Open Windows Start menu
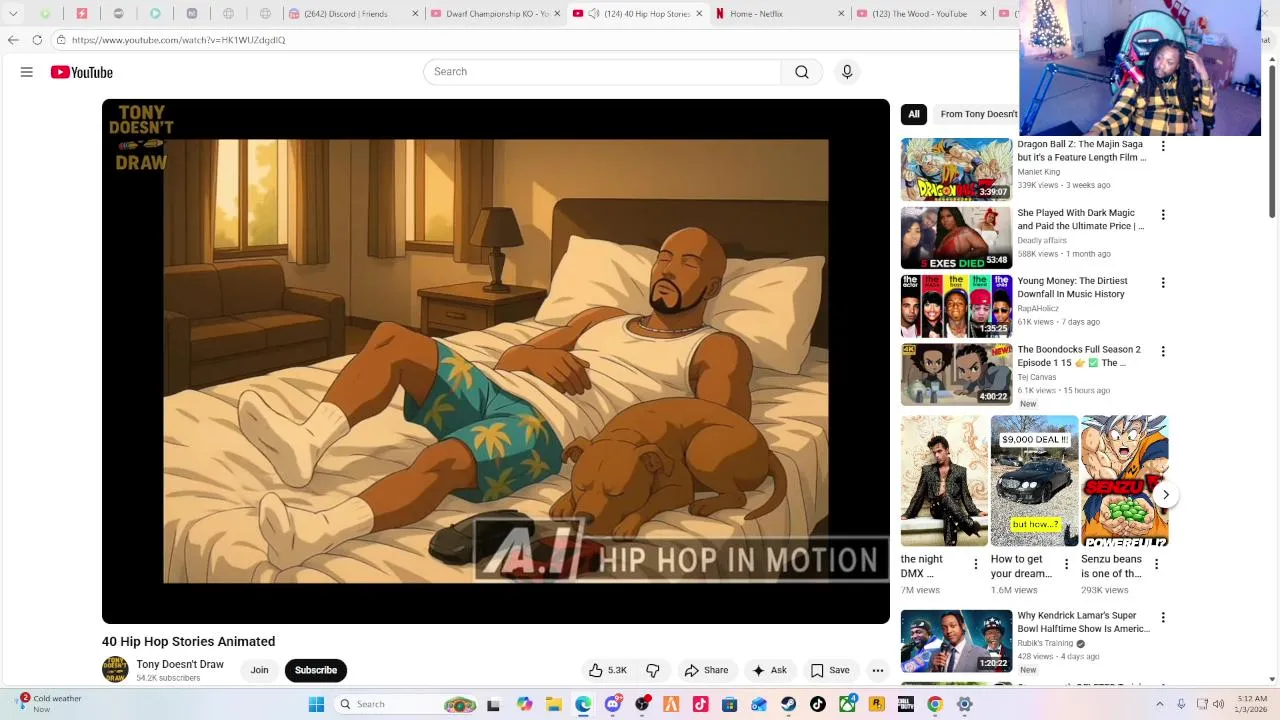The height and width of the screenshot is (720, 1280). click(x=316, y=704)
